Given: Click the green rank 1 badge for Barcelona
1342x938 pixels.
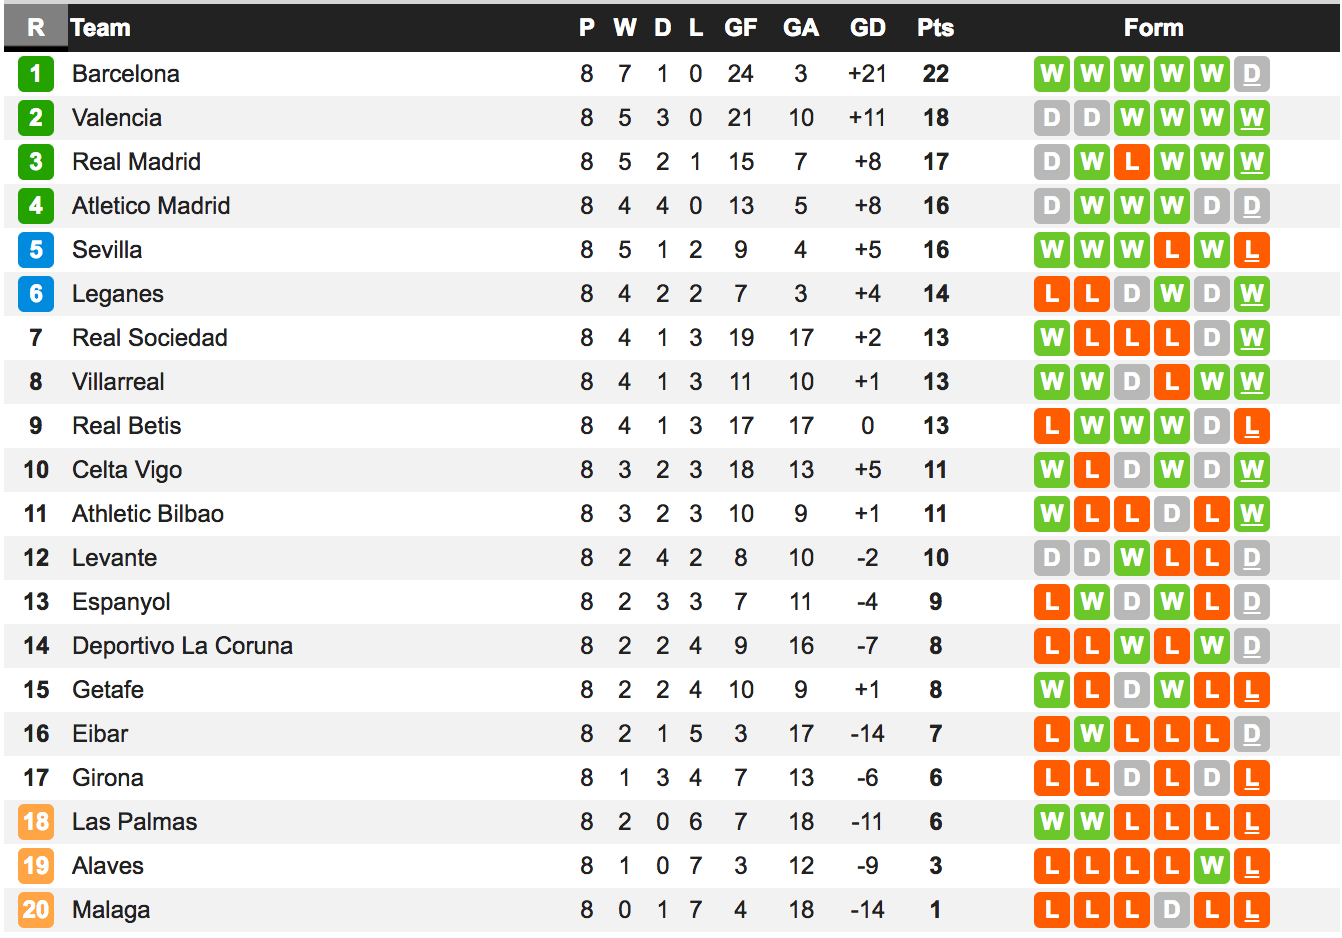Looking at the screenshot, I should [x=36, y=74].
